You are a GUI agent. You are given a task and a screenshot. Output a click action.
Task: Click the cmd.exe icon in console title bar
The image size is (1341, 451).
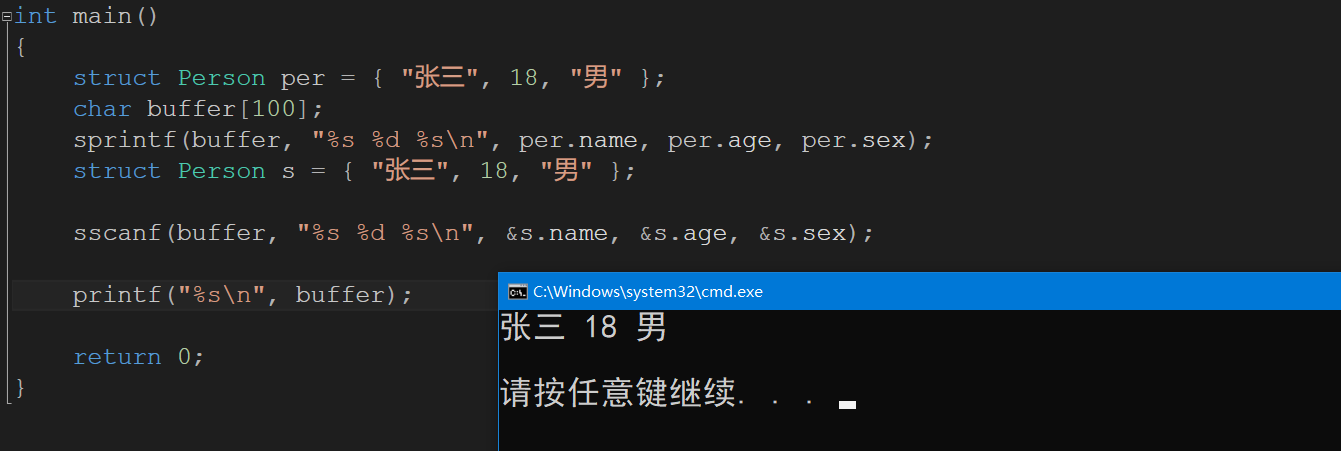(x=517, y=292)
